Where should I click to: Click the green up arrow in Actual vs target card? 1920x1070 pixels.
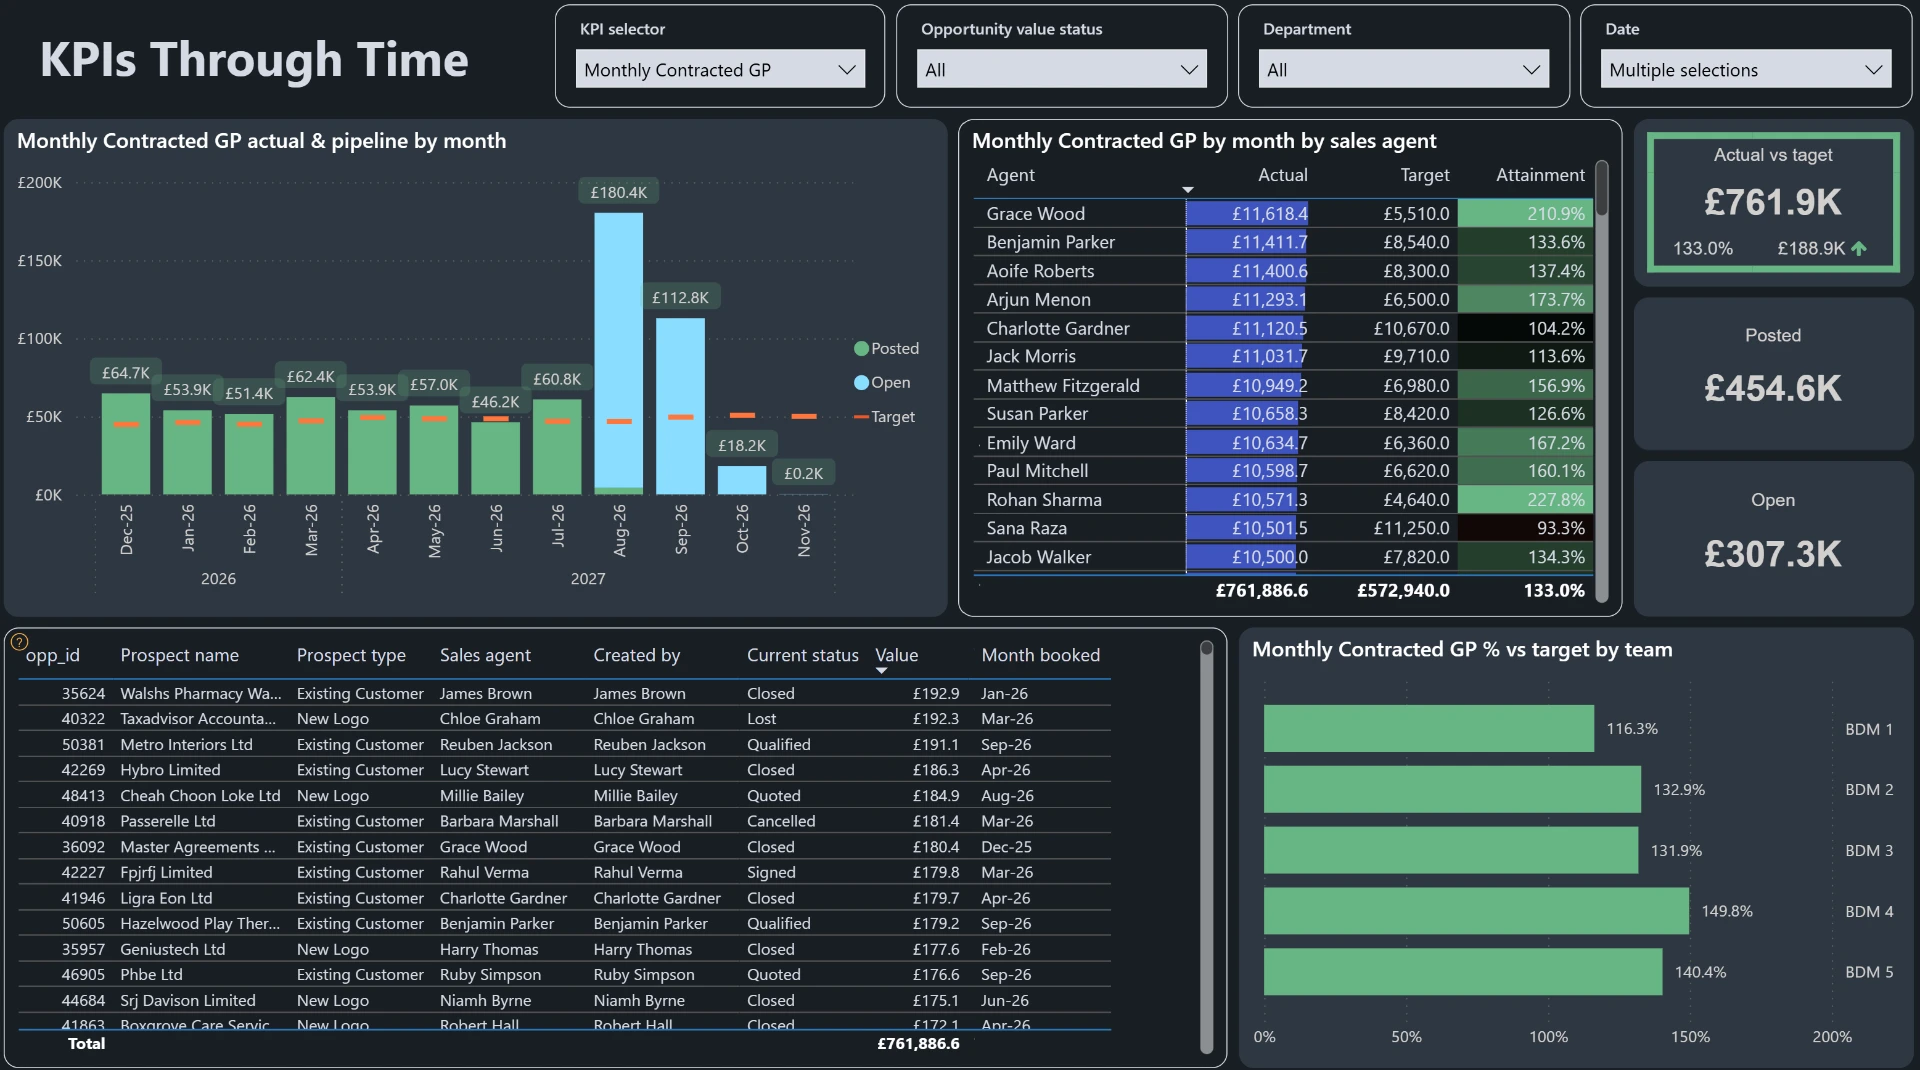click(1859, 249)
